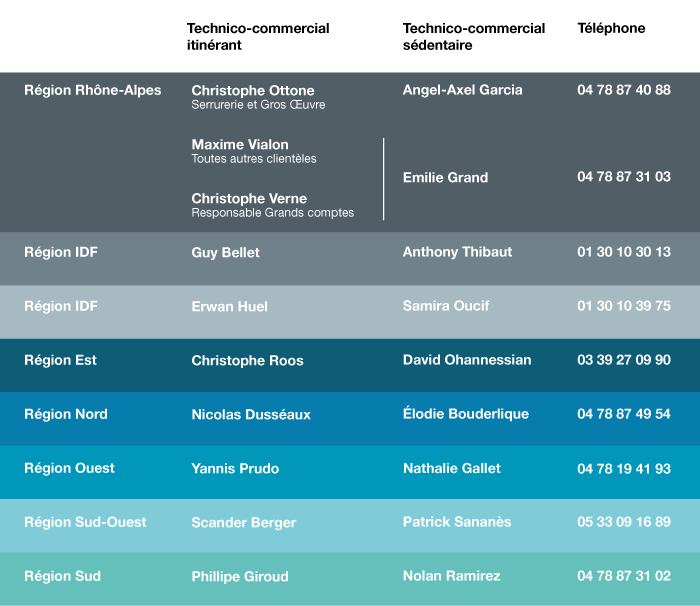The image size is (700, 606).
Task: Open David Ohannessian's contact
Action: click(467, 360)
